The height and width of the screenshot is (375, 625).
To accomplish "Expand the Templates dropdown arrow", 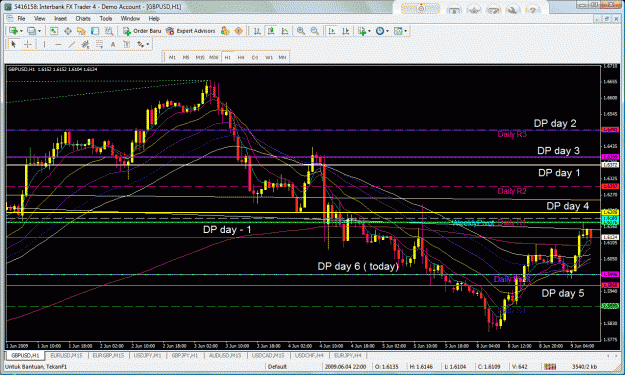I will point(405,31).
